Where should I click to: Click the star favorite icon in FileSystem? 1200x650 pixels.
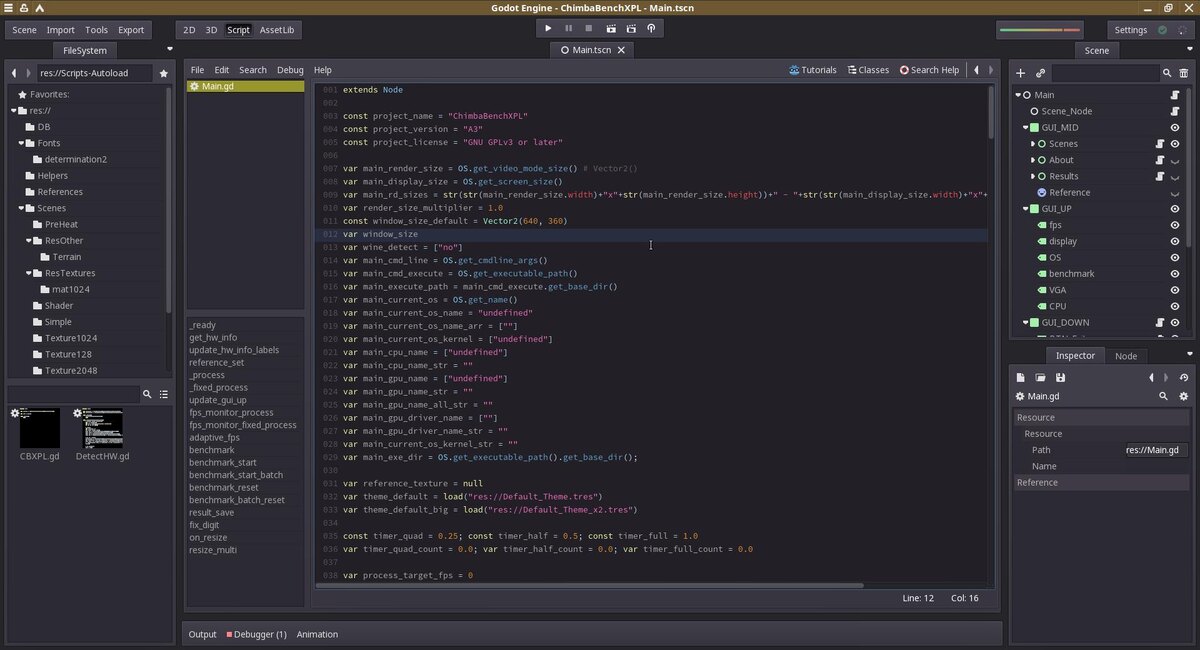tap(164, 73)
